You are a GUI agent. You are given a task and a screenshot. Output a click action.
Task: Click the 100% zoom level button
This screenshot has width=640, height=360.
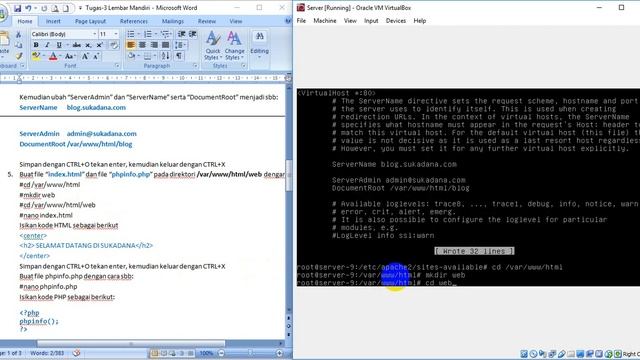pos(206,353)
